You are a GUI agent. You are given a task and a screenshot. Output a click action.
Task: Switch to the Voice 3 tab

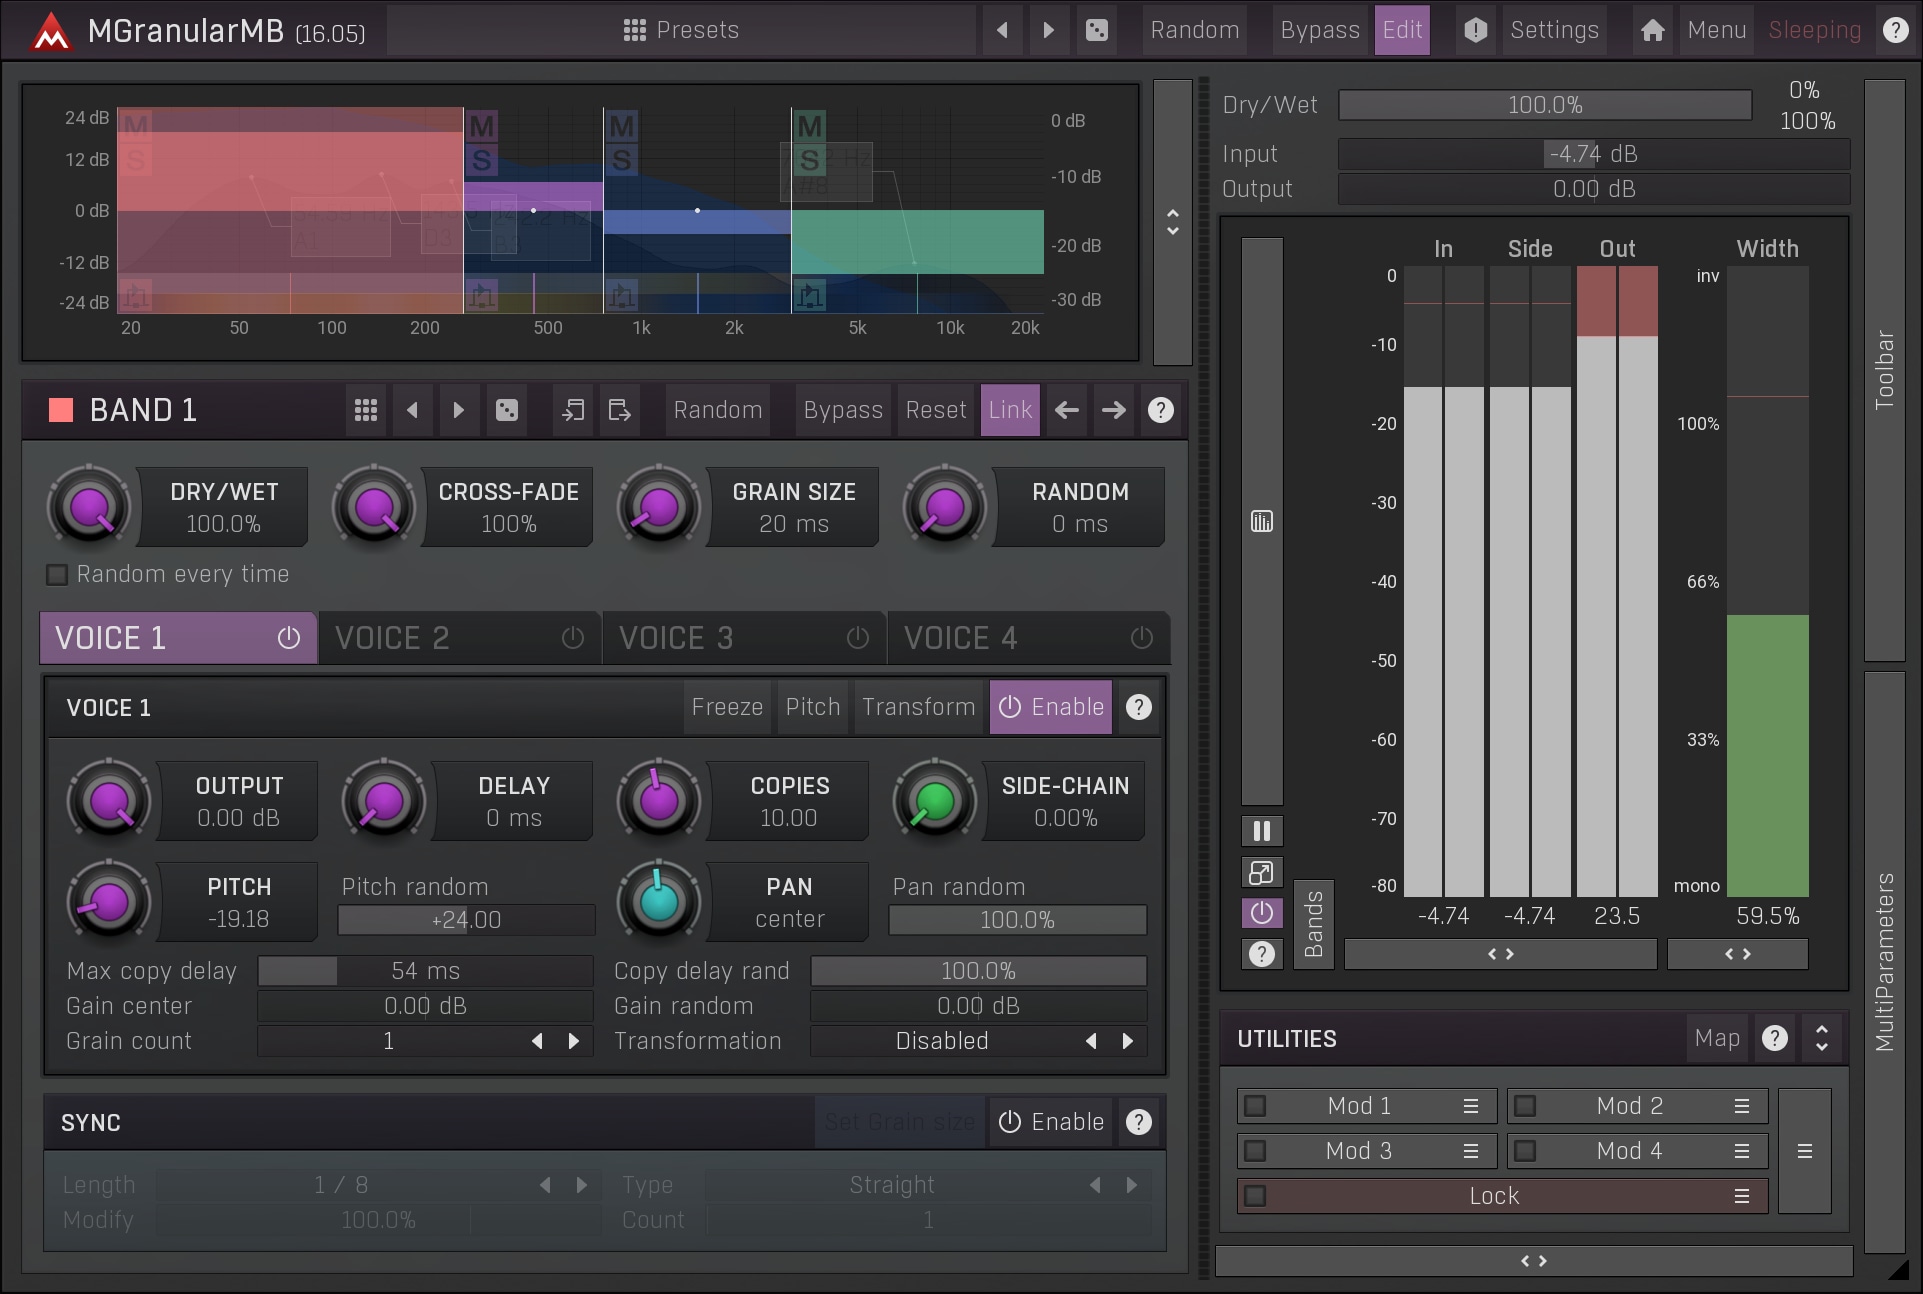[x=744, y=638]
